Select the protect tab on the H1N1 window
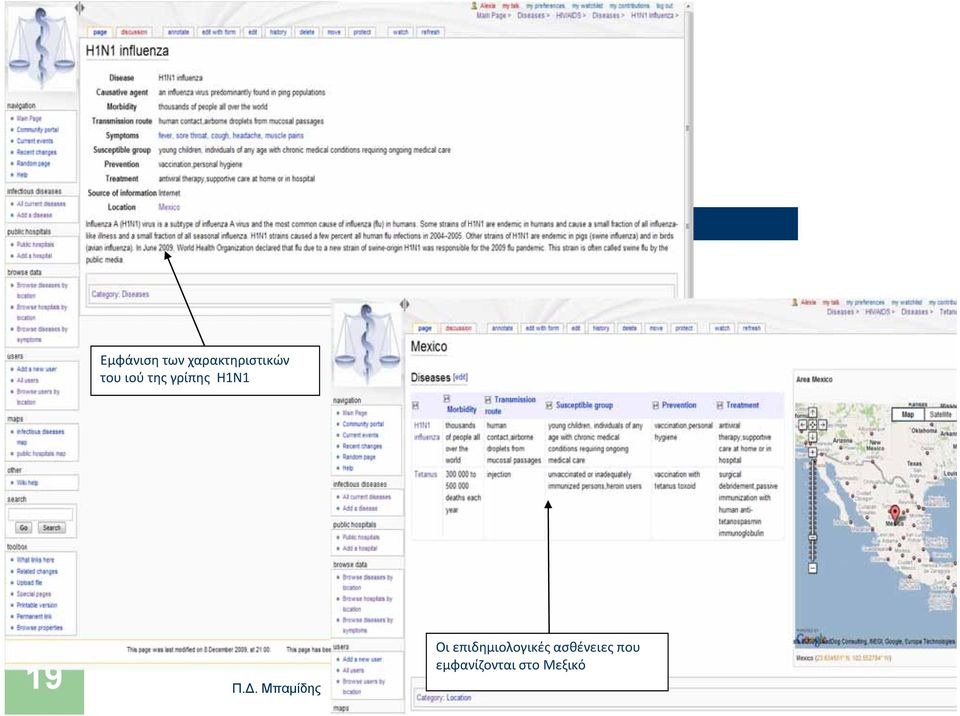This screenshot has width=960, height=716. click(x=362, y=32)
